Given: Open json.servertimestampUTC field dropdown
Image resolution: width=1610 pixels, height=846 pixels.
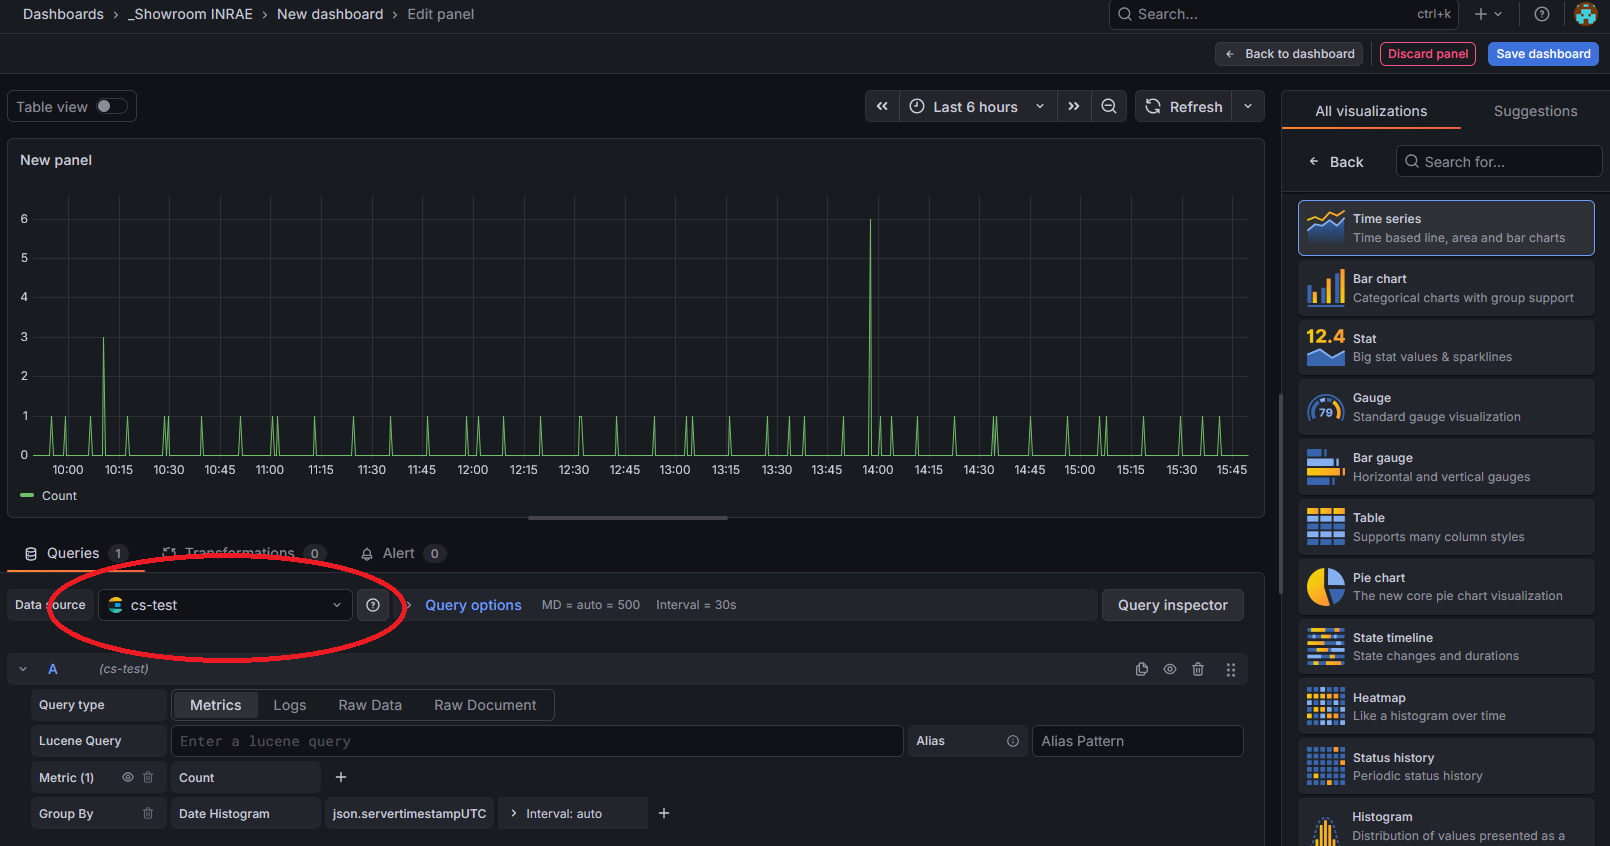Looking at the screenshot, I should coord(409,813).
